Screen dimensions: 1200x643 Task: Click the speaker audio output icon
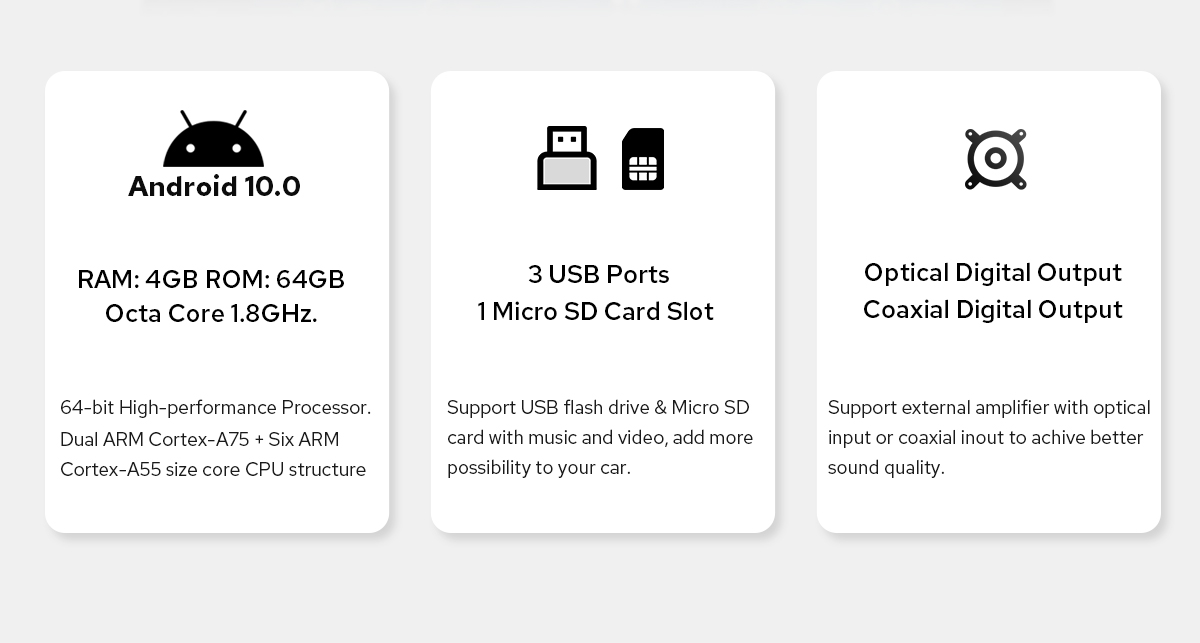click(996, 158)
